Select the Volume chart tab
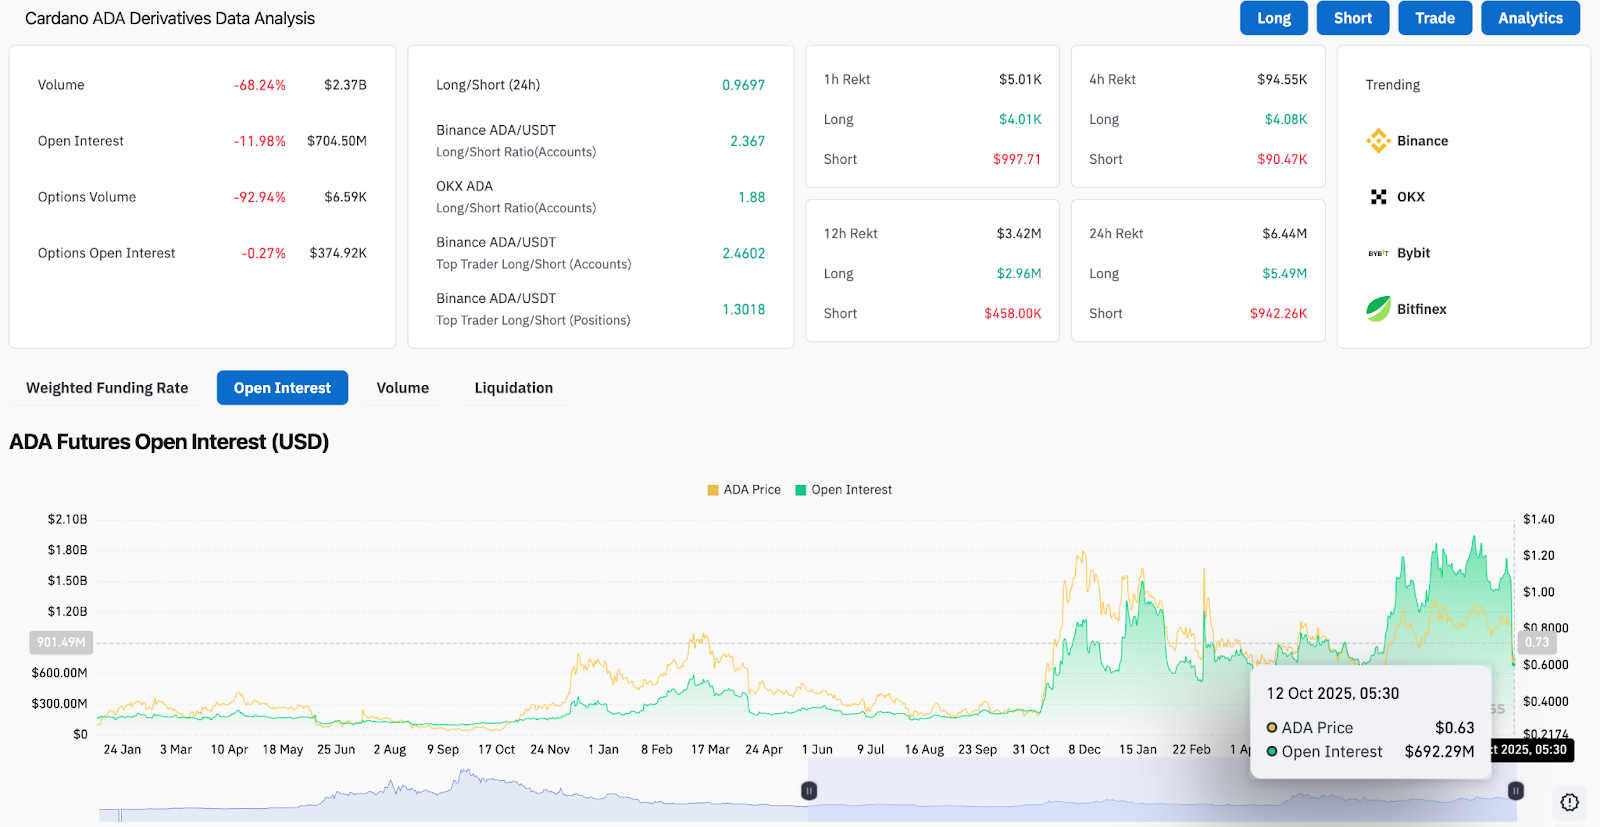Viewport: 1600px width, 827px height. click(402, 388)
